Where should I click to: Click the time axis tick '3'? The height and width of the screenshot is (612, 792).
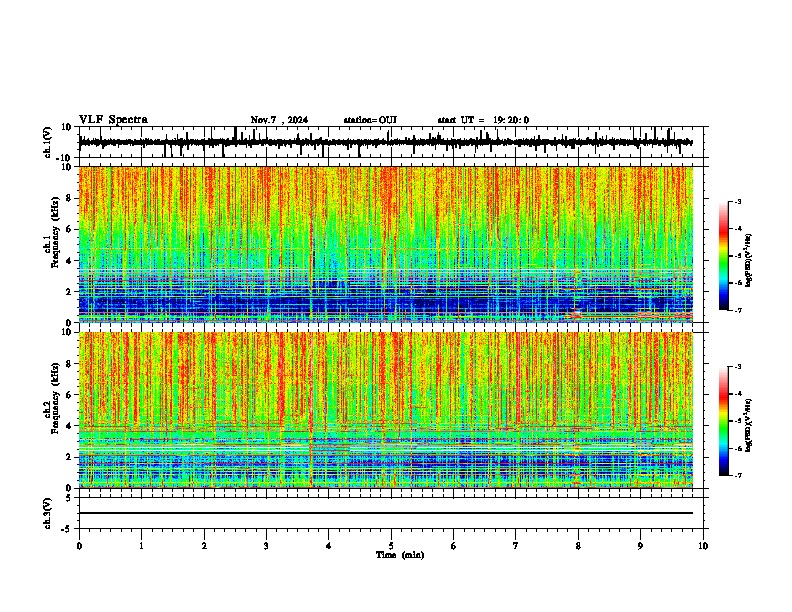click(266, 546)
